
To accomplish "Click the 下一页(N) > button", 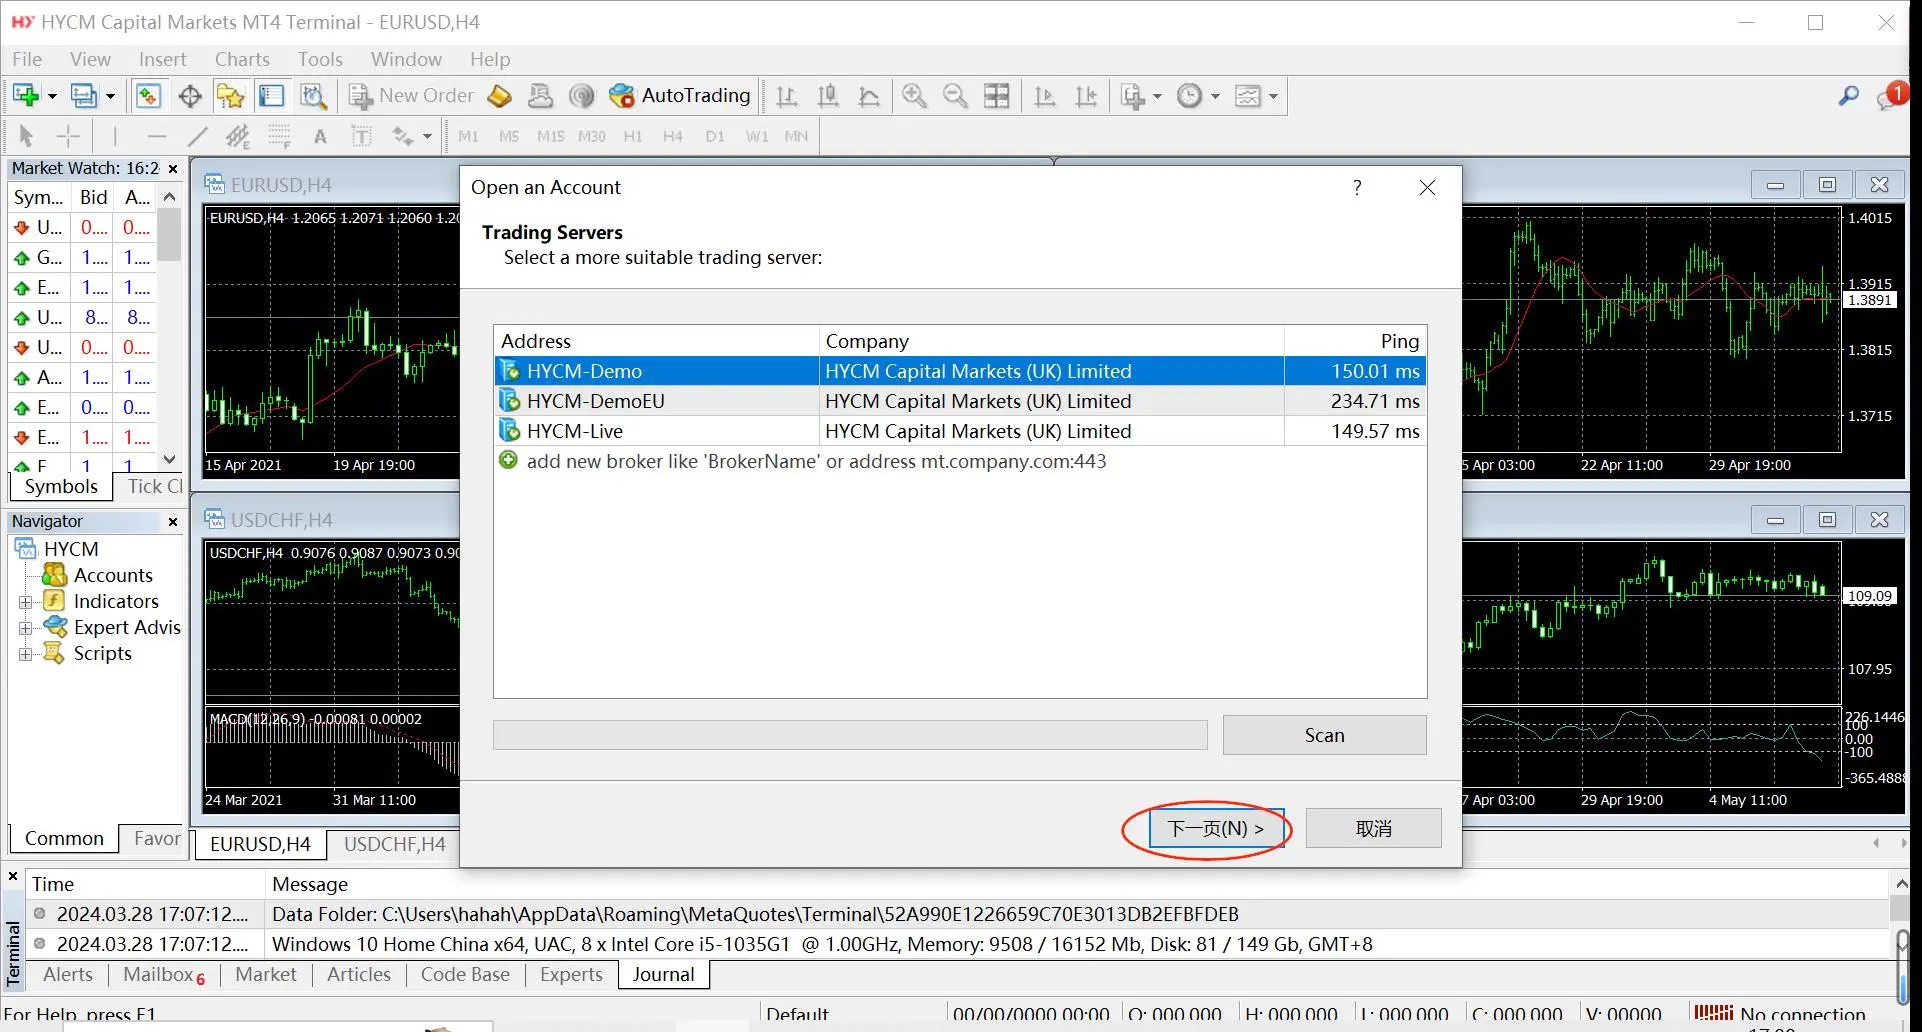I will [1215, 828].
